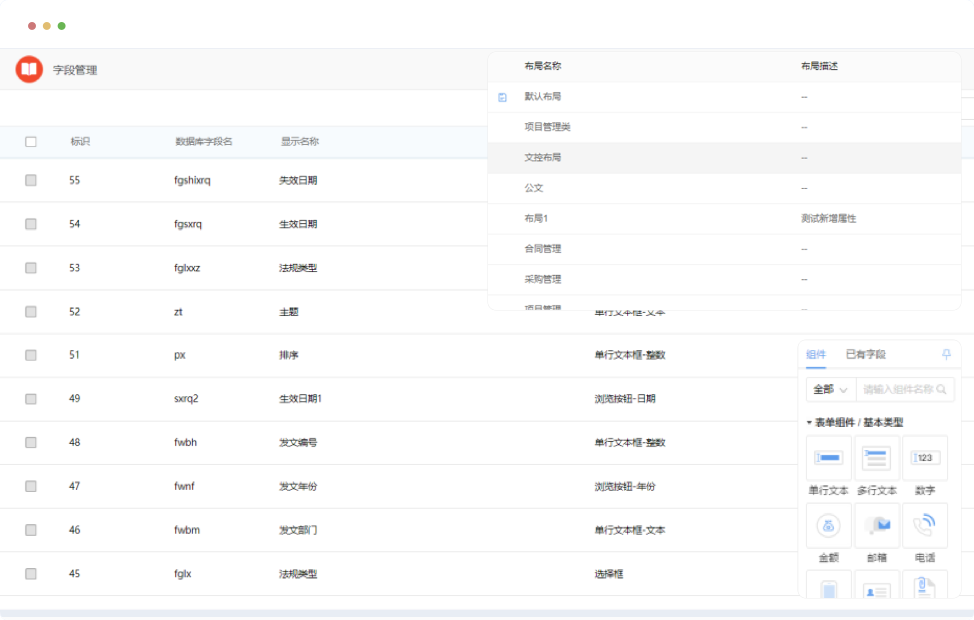The image size is (974, 620).
Task: Tick the checkbox for field fwbh
Action: [x=31, y=442]
